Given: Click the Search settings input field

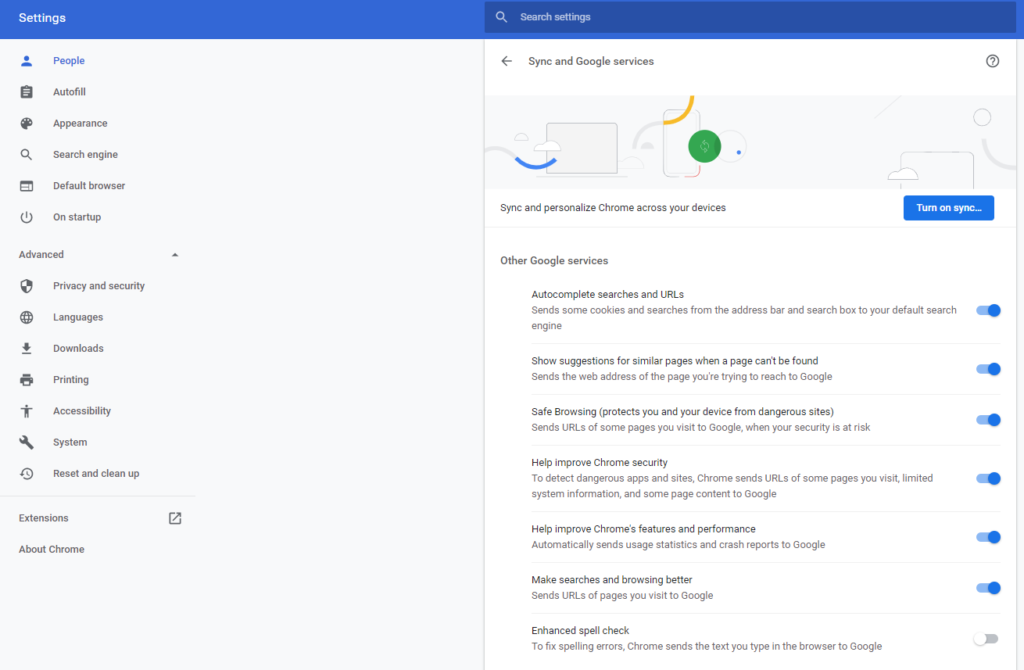Looking at the screenshot, I should click(750, 17).
